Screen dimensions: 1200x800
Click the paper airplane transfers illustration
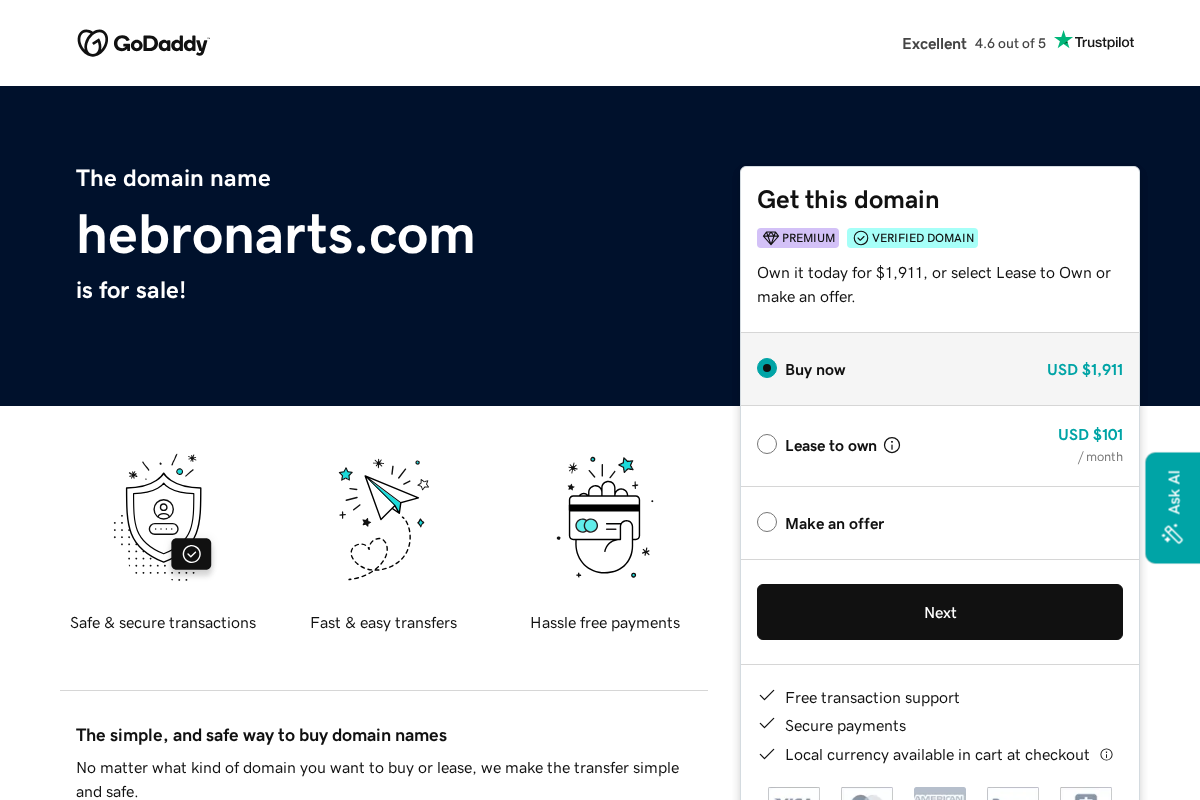(384, 517)
